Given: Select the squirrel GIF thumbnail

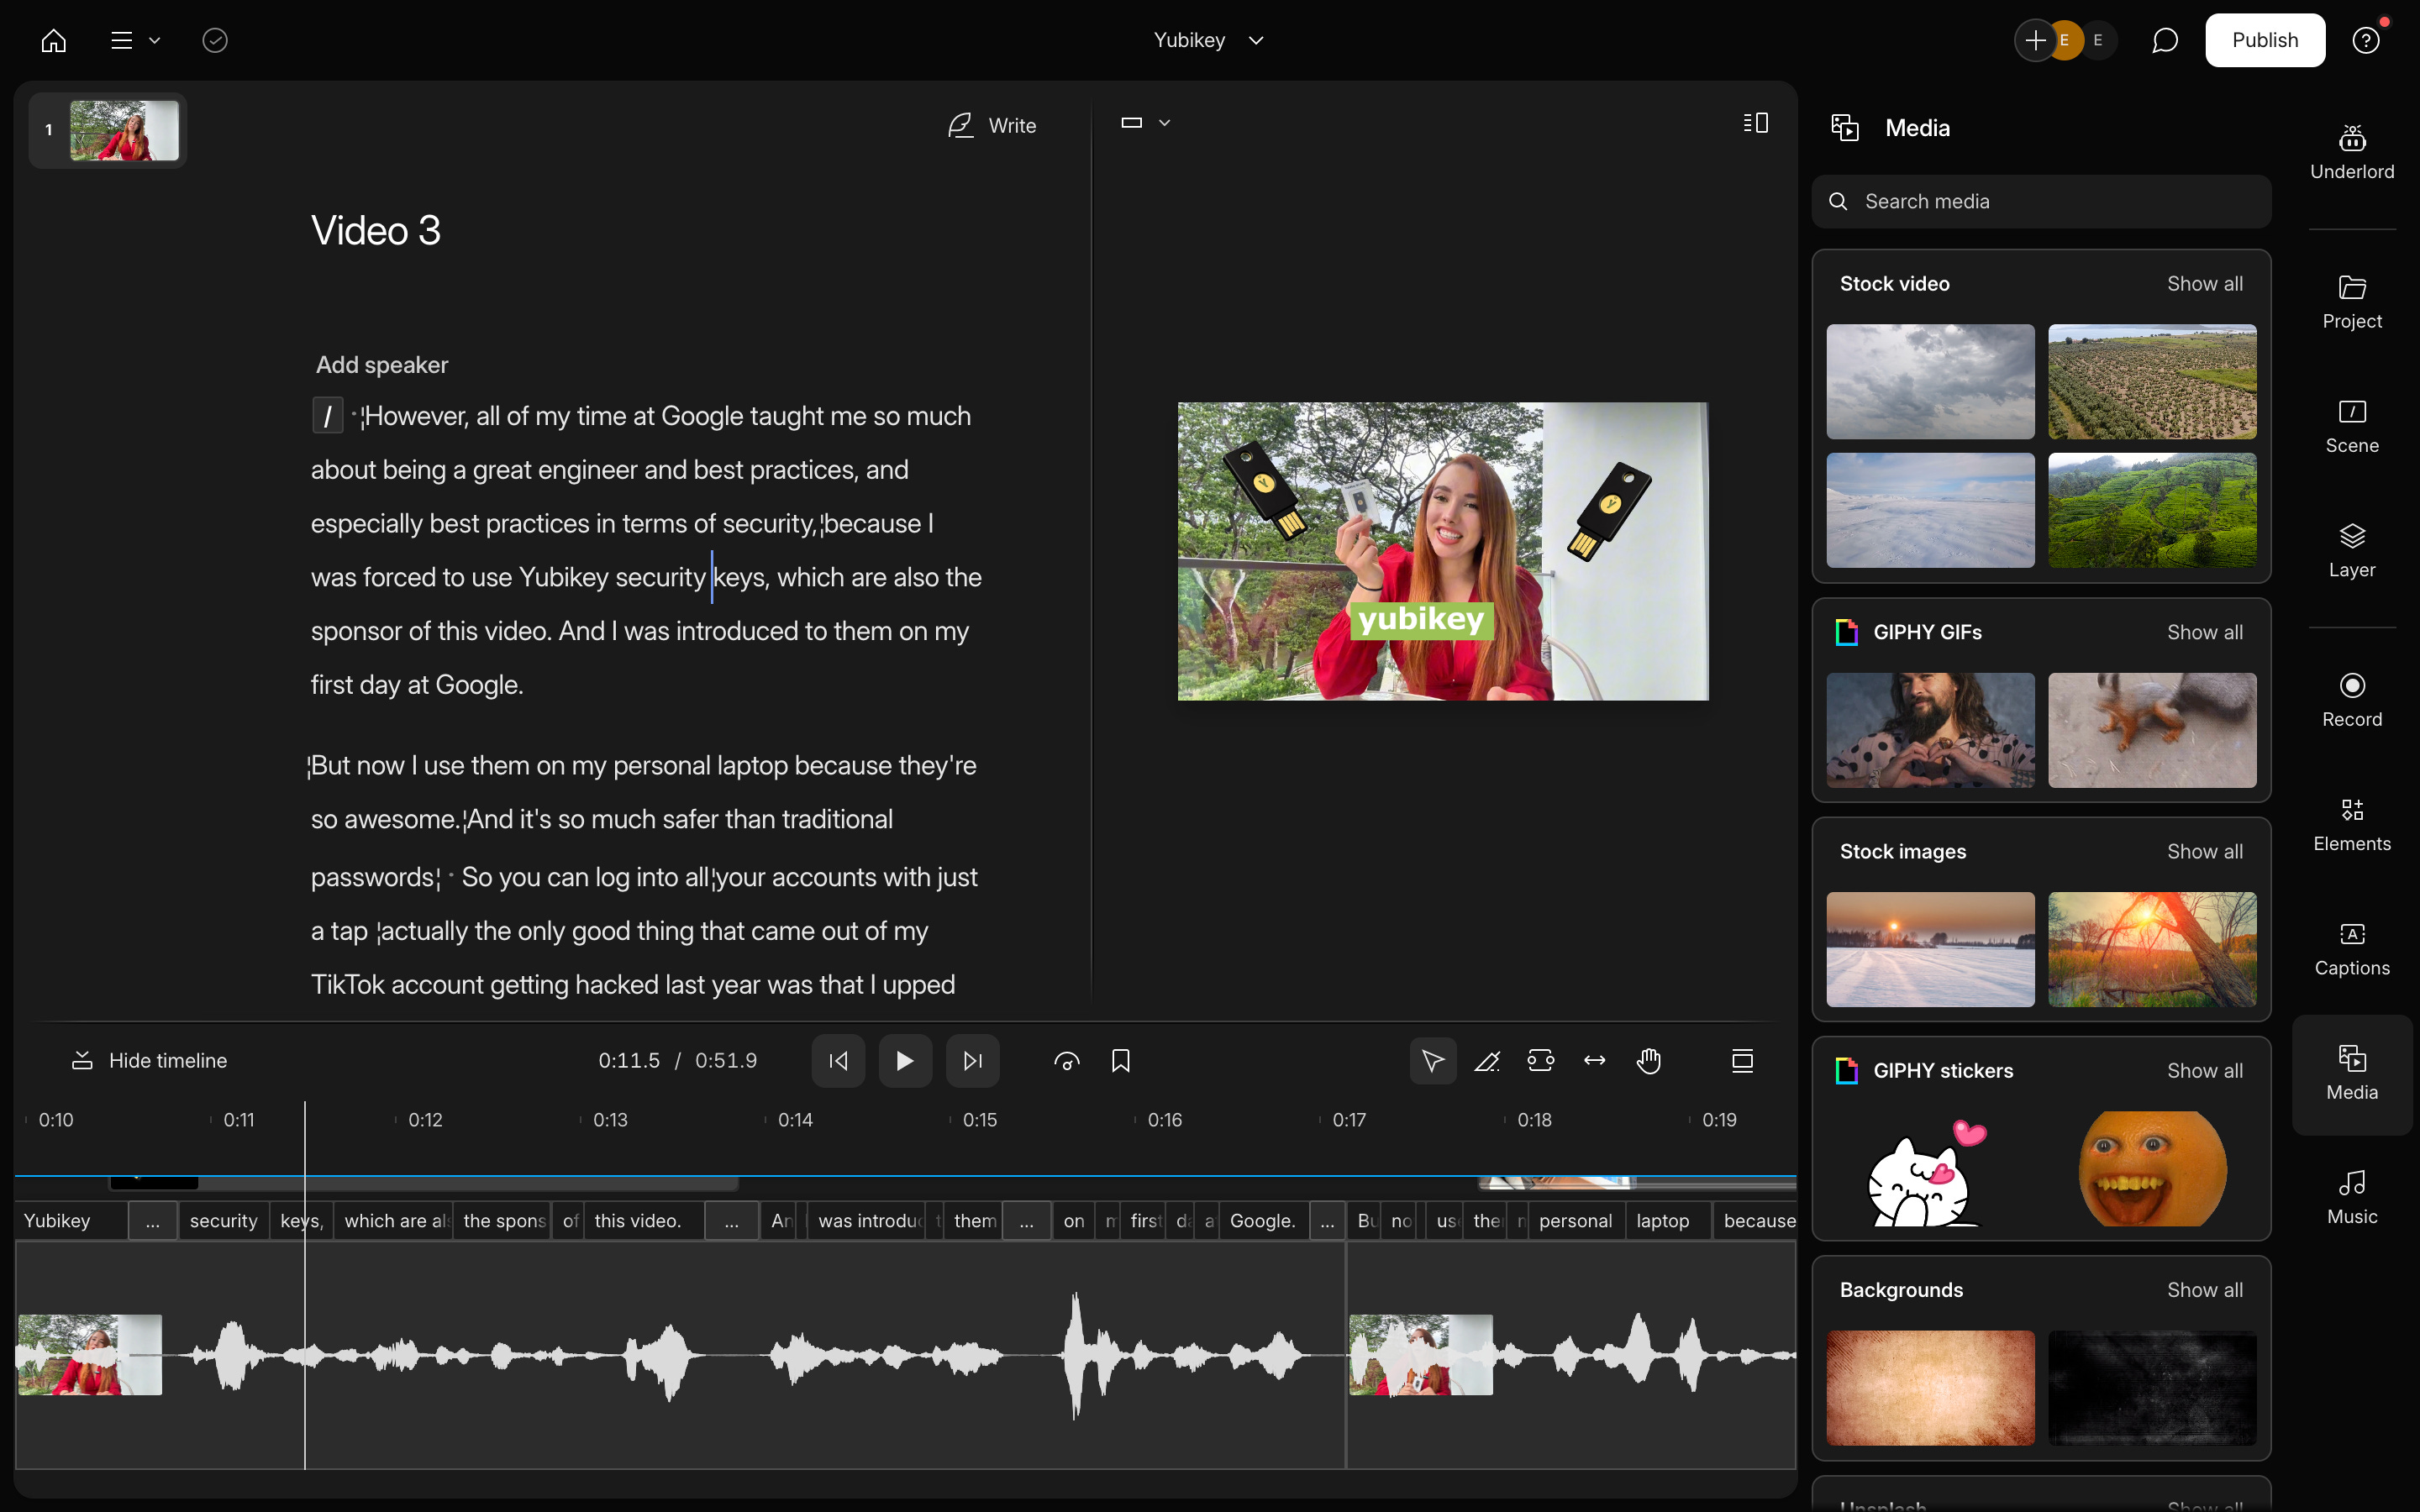Looking at the screenshot, I should tap(2152, 730).
